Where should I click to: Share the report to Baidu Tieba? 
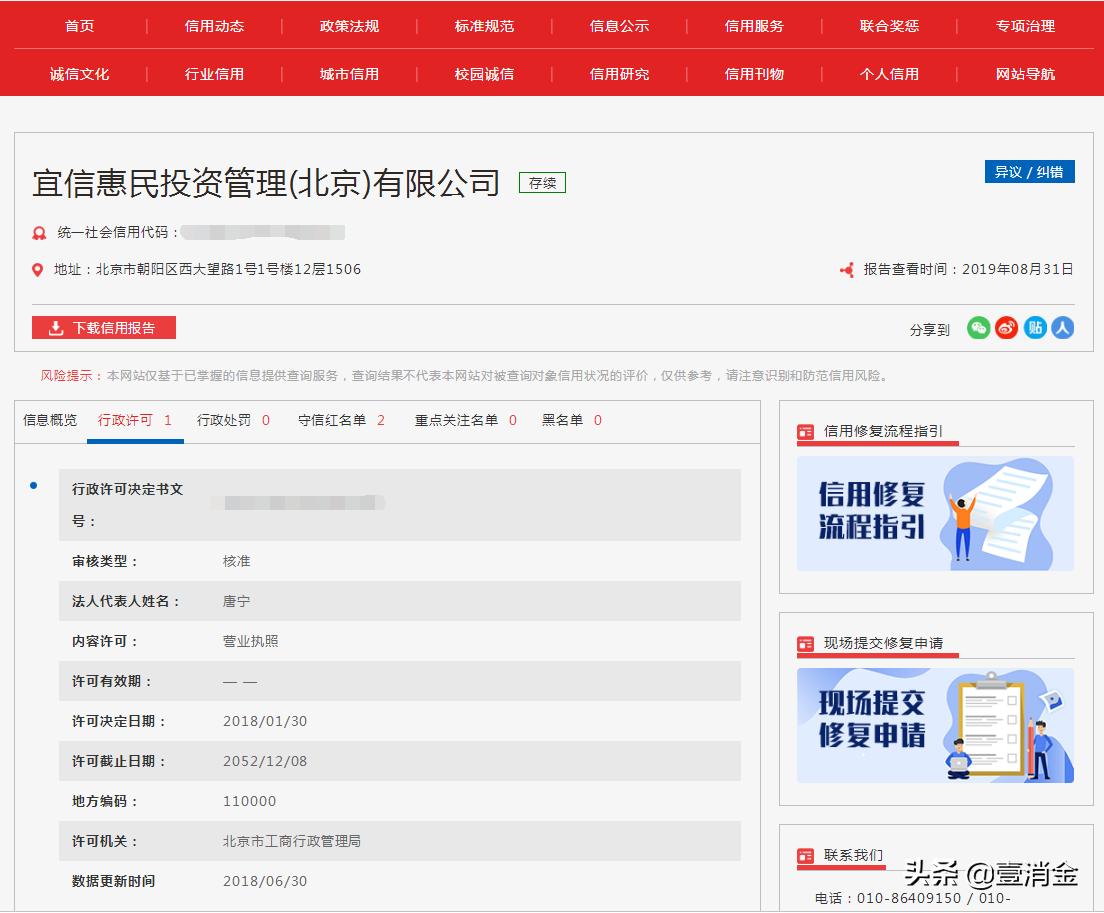1034,327
